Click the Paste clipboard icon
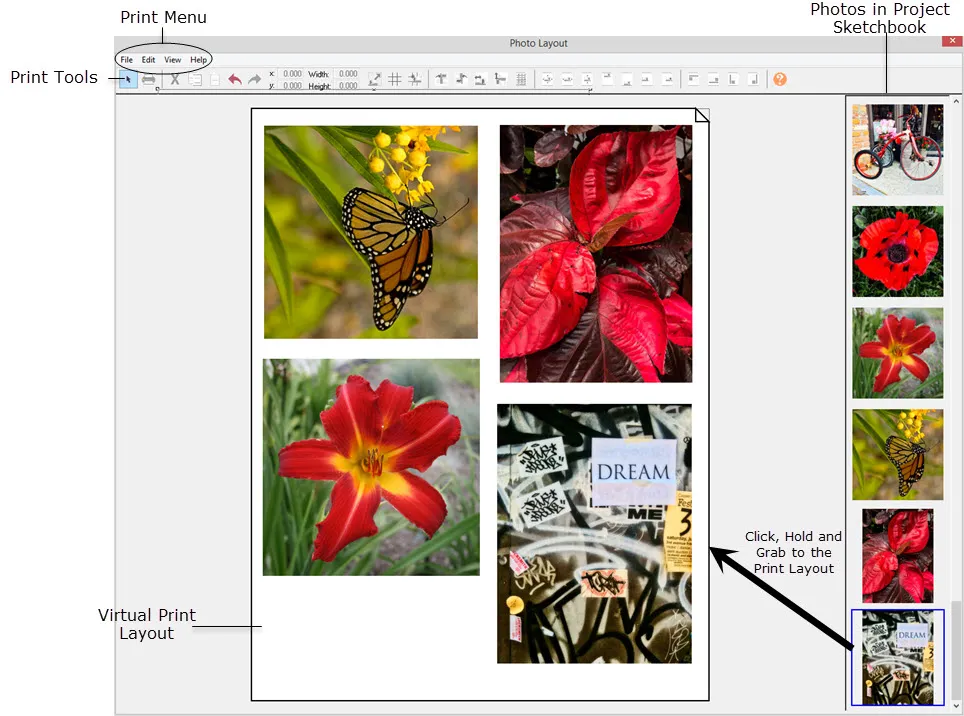This screenshot has height=716, width=964. (215, 79)
